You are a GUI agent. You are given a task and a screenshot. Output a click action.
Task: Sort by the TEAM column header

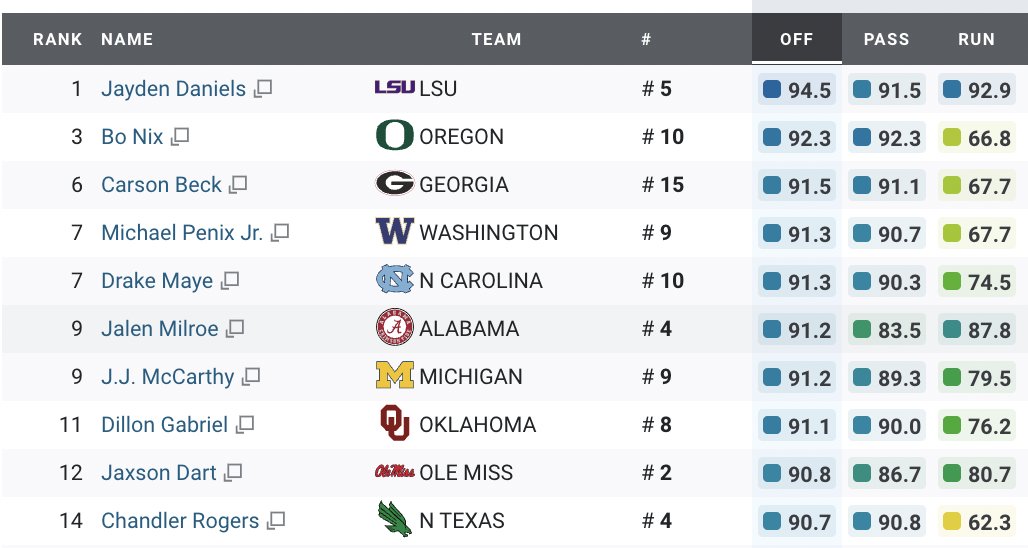pos(496,39)
